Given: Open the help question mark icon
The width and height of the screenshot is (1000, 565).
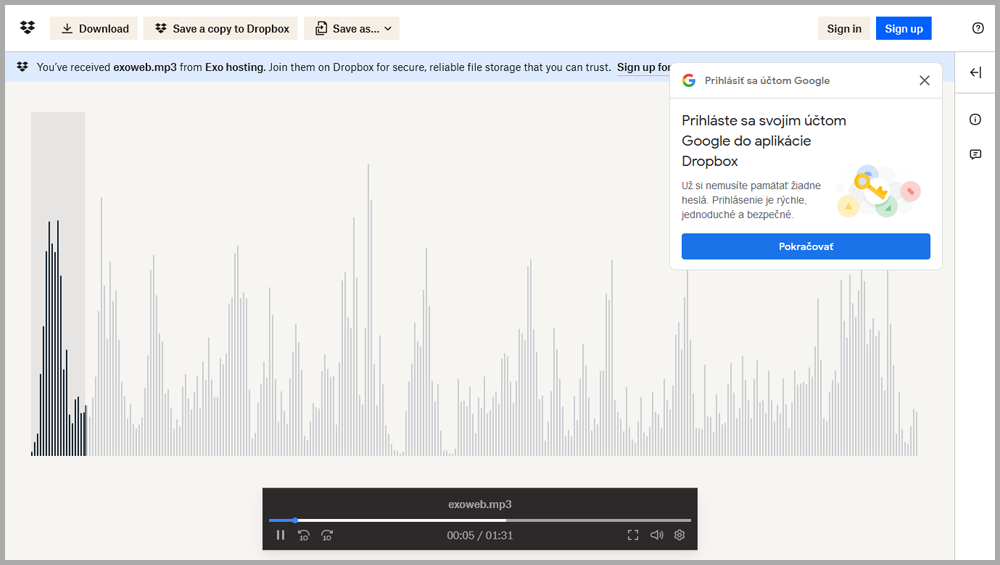Looking at the screenshot, I should coord(978,28).
